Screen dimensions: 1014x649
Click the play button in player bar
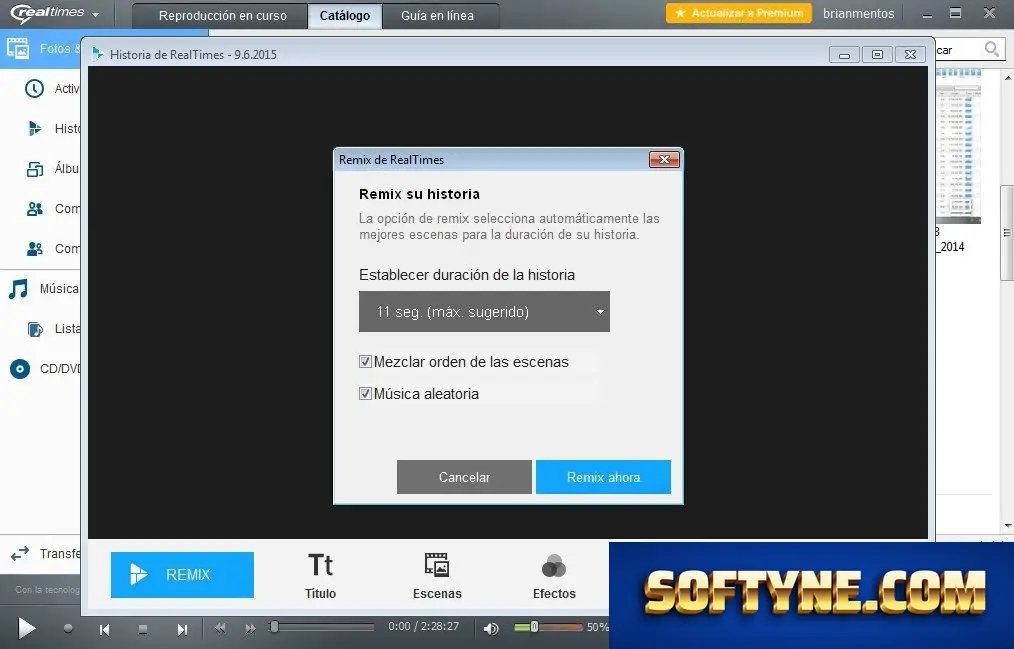(x=26, y=628)
